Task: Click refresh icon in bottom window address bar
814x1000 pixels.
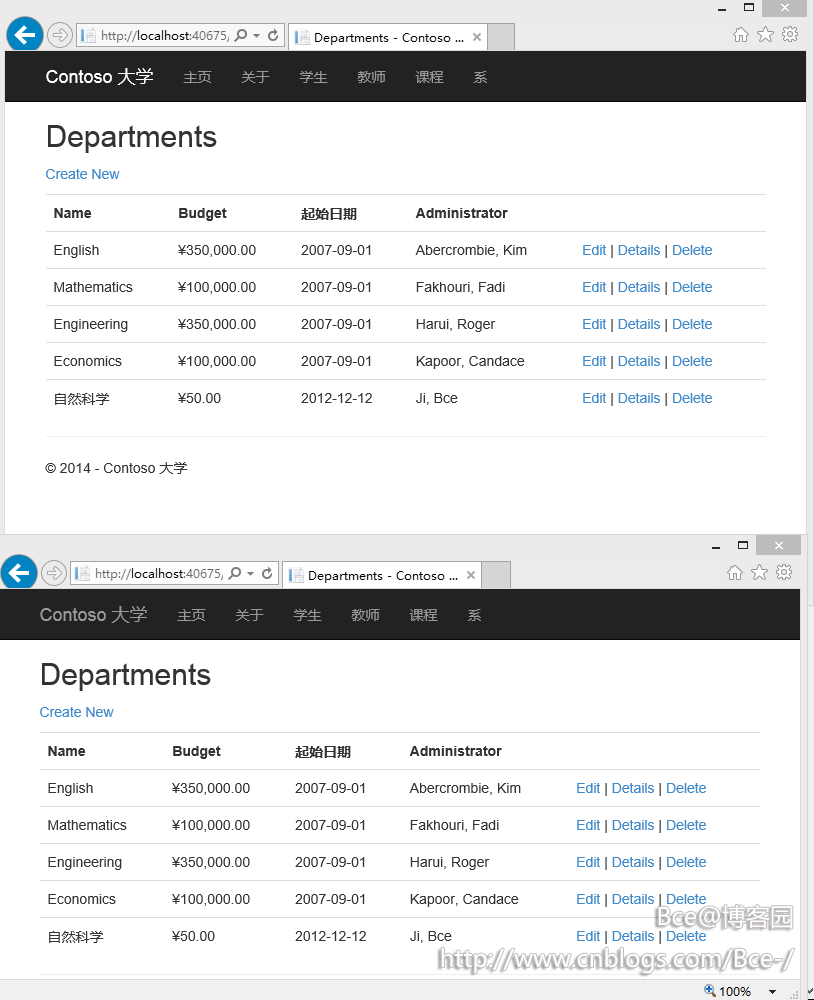Action: pos(267,573)
